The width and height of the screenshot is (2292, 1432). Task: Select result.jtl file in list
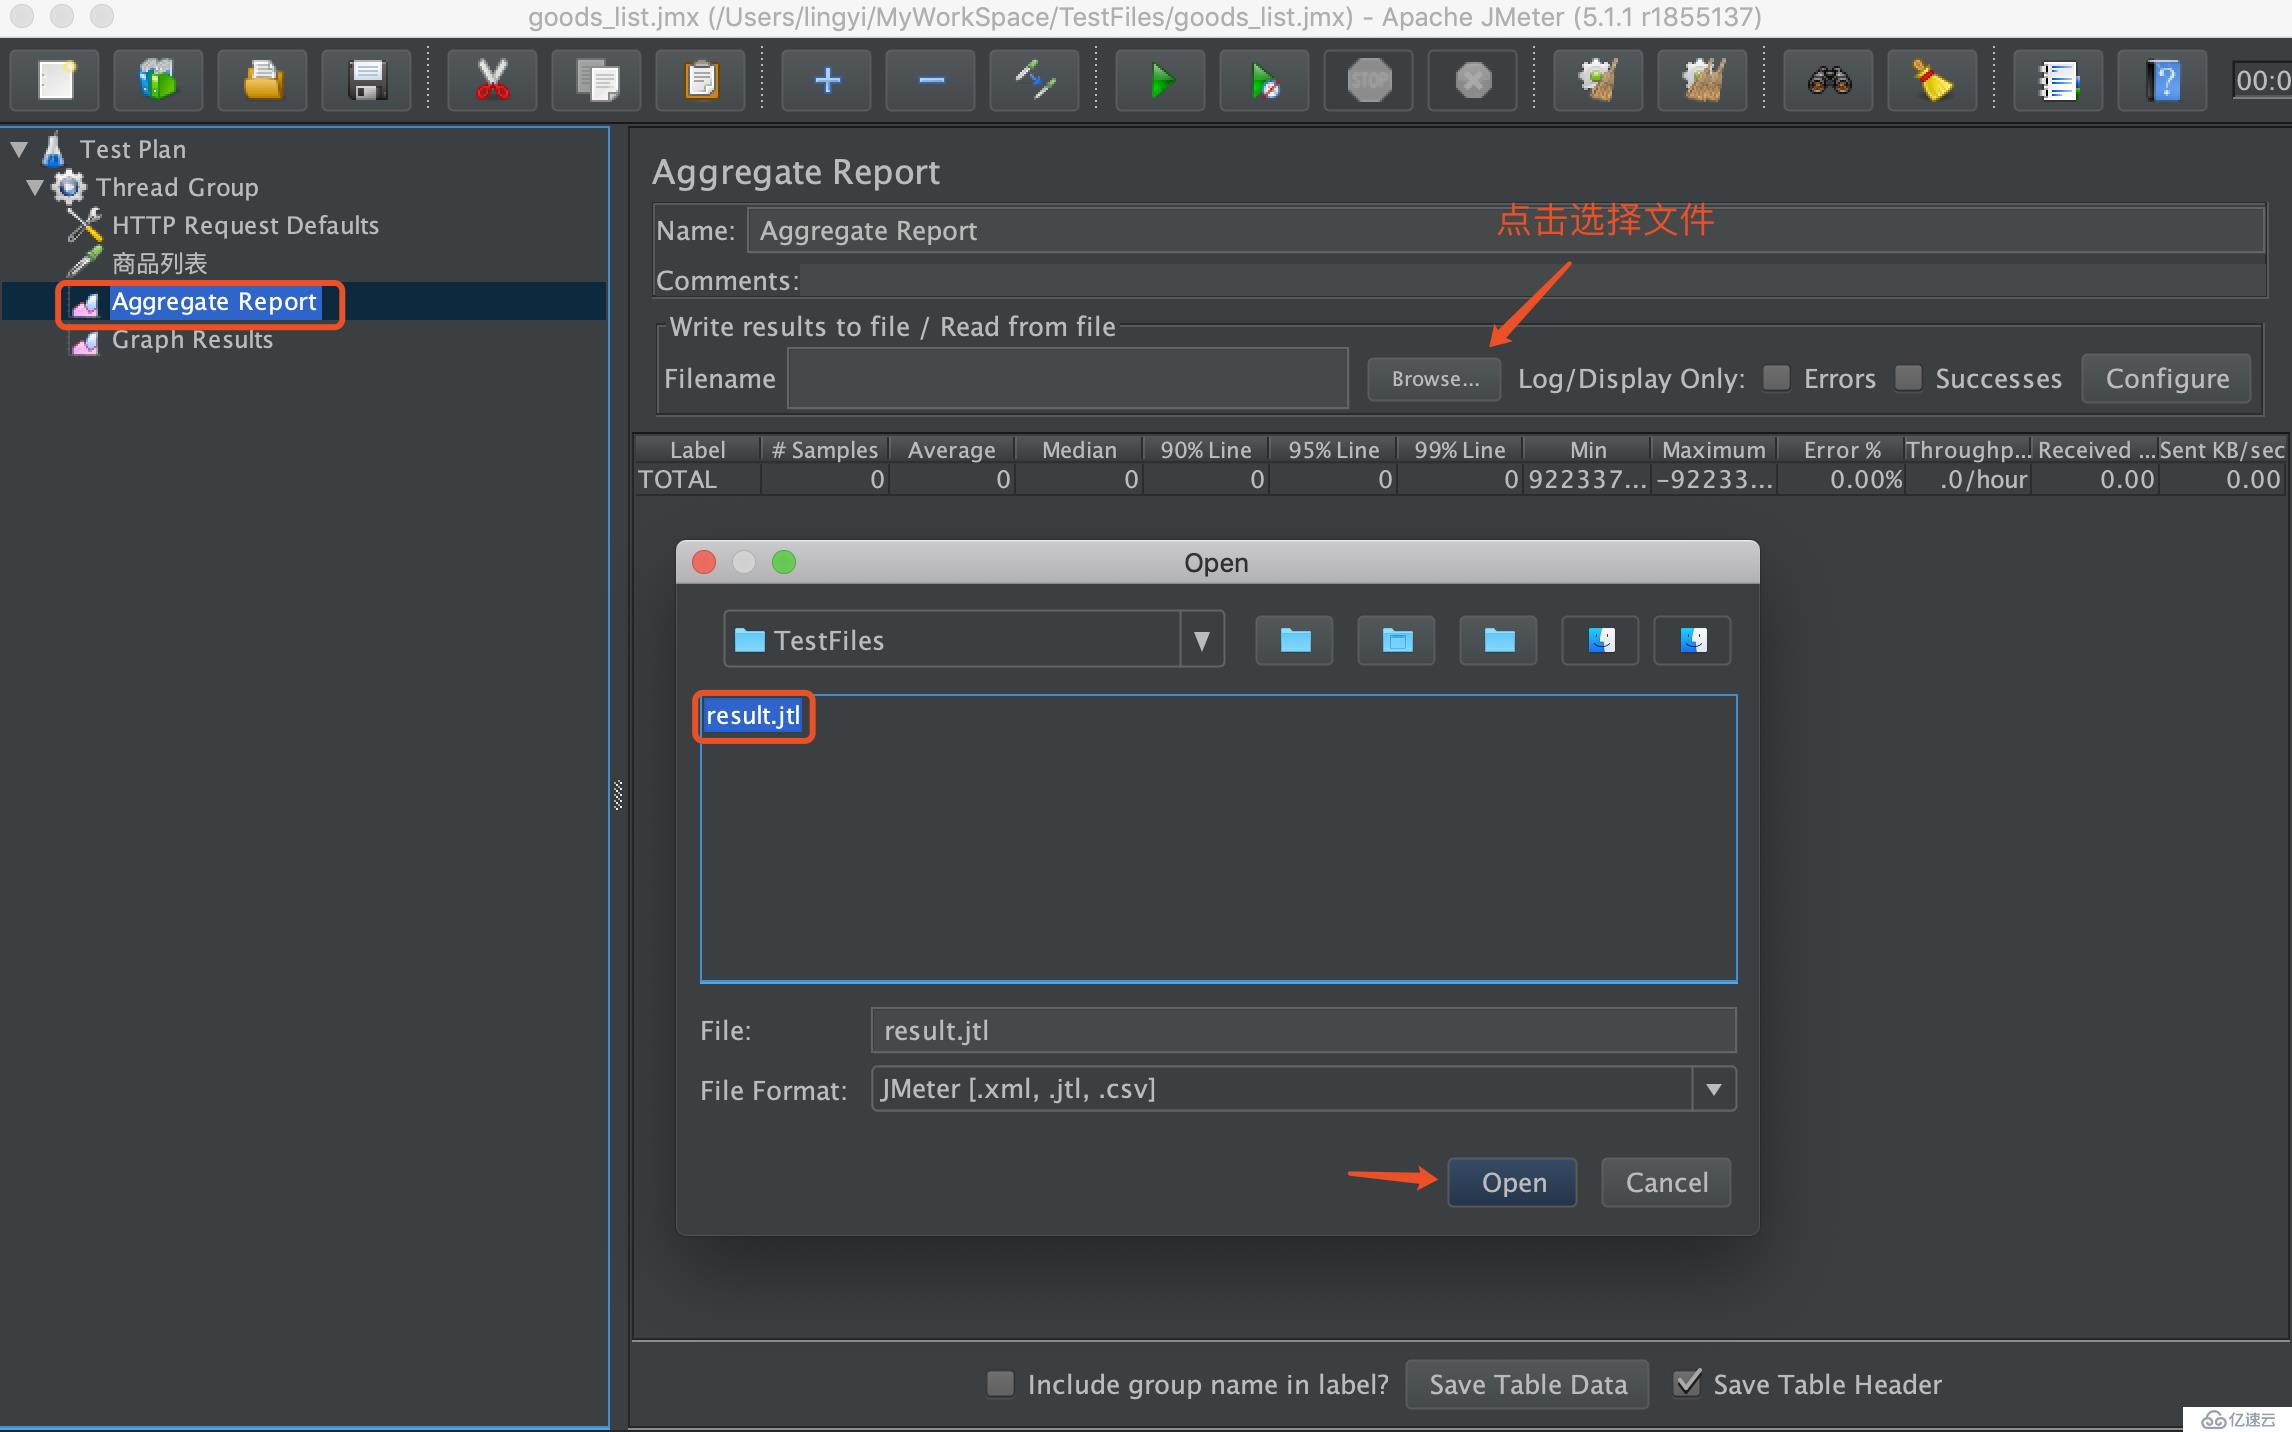click(x=753, y=716)
